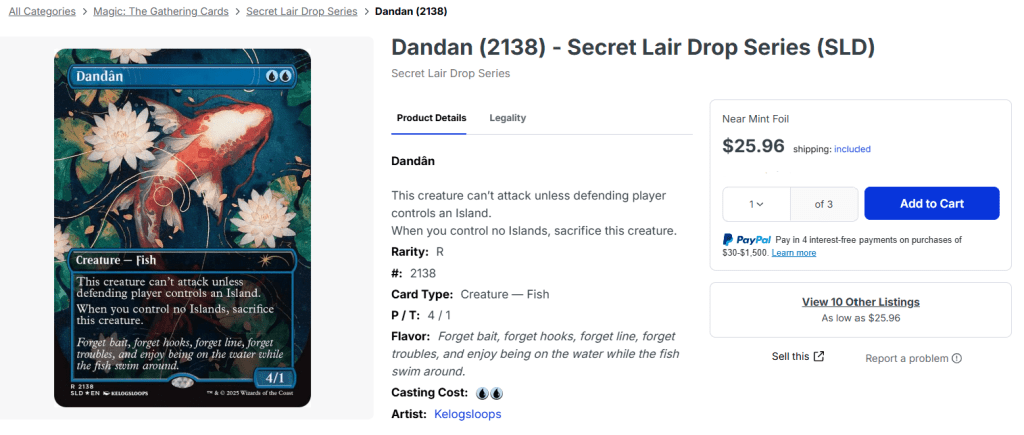1024x435 pixels.
Task: Click the chevron after Magic: The Gathering Cards
Action: pos(237,12)
